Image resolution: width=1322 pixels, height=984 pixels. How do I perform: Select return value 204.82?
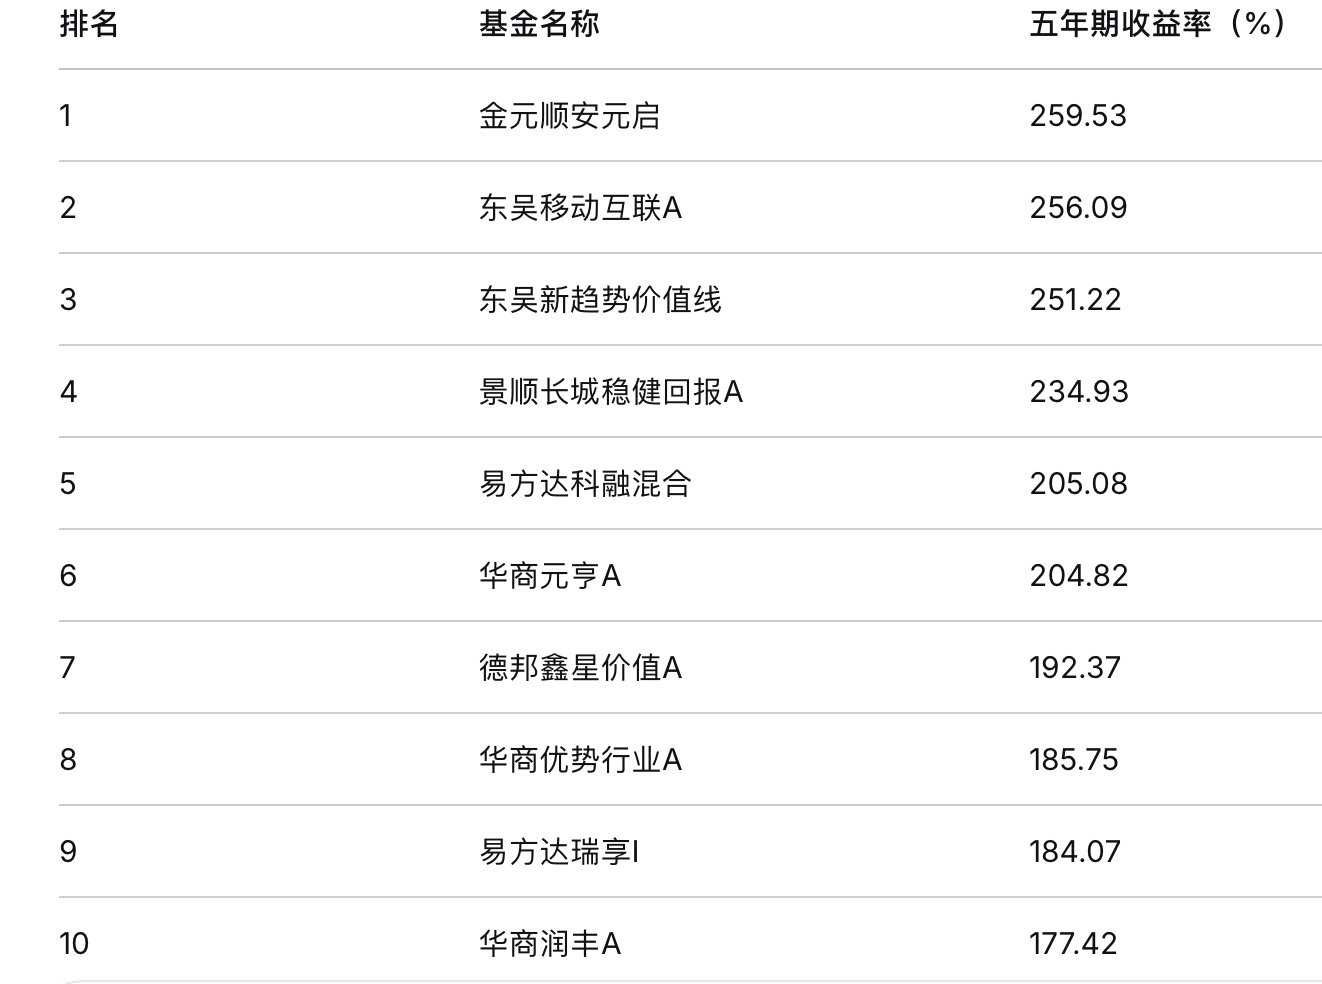[1079, 576]
